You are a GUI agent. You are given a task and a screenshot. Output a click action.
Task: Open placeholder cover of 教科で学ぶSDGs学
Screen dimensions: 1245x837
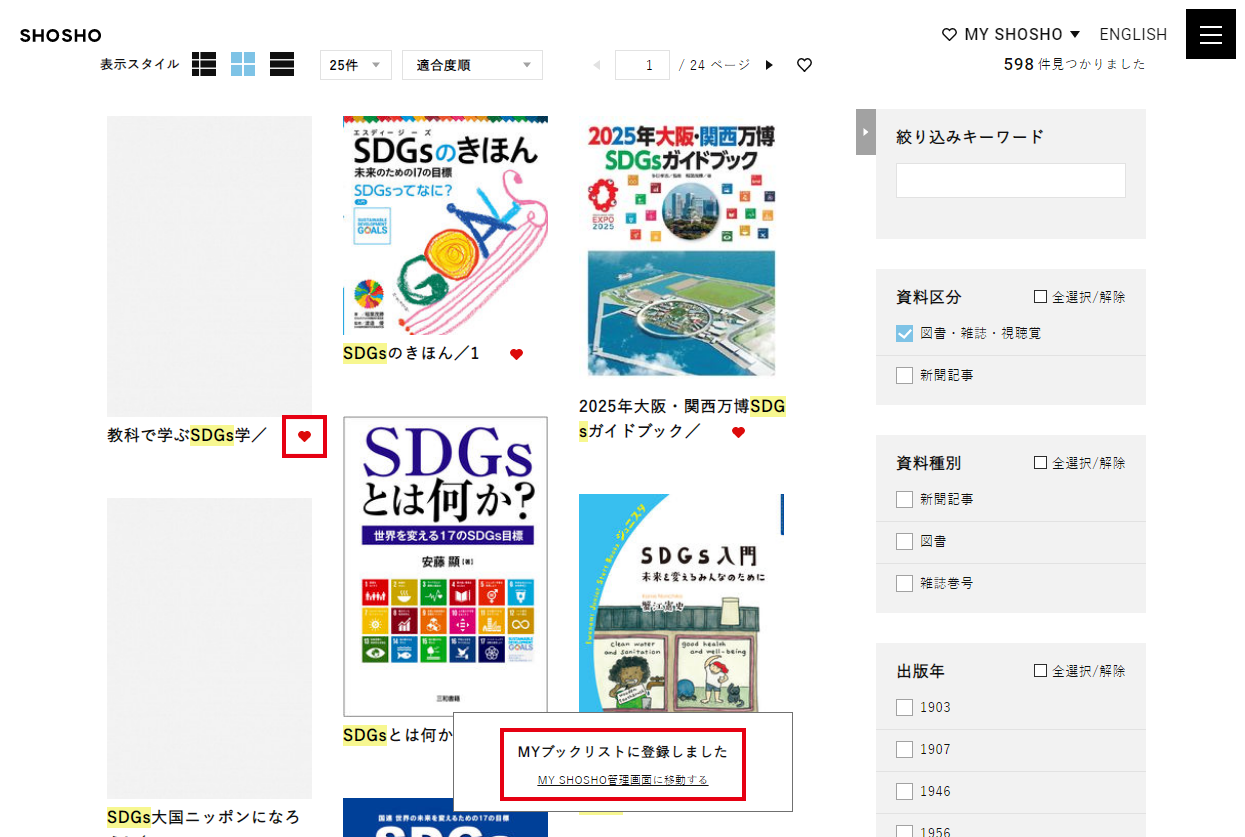tap(209, 266)
